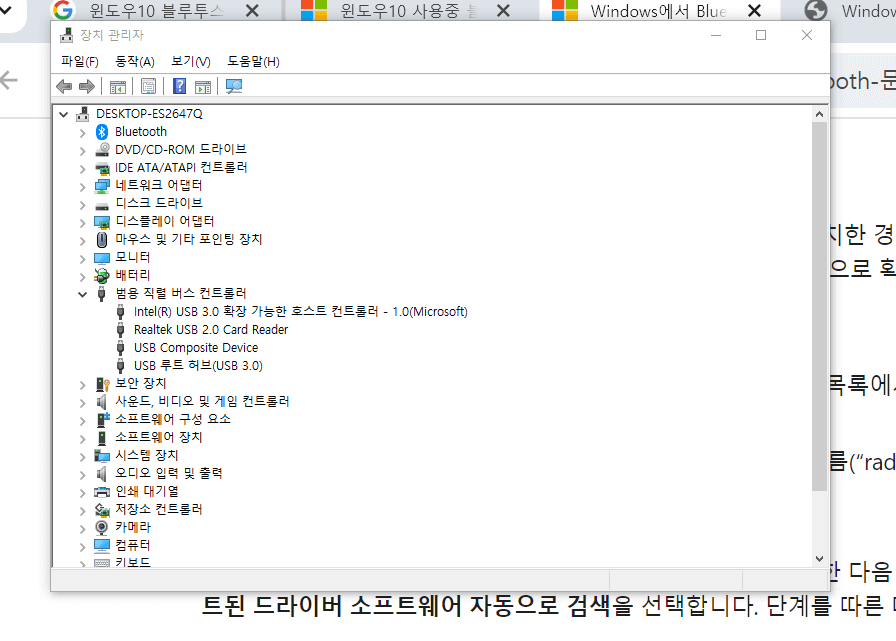The image size is (896, 641).
Task: Click the vertical scrollbar thumb in device tree
Action: click(x=819, y=306)
